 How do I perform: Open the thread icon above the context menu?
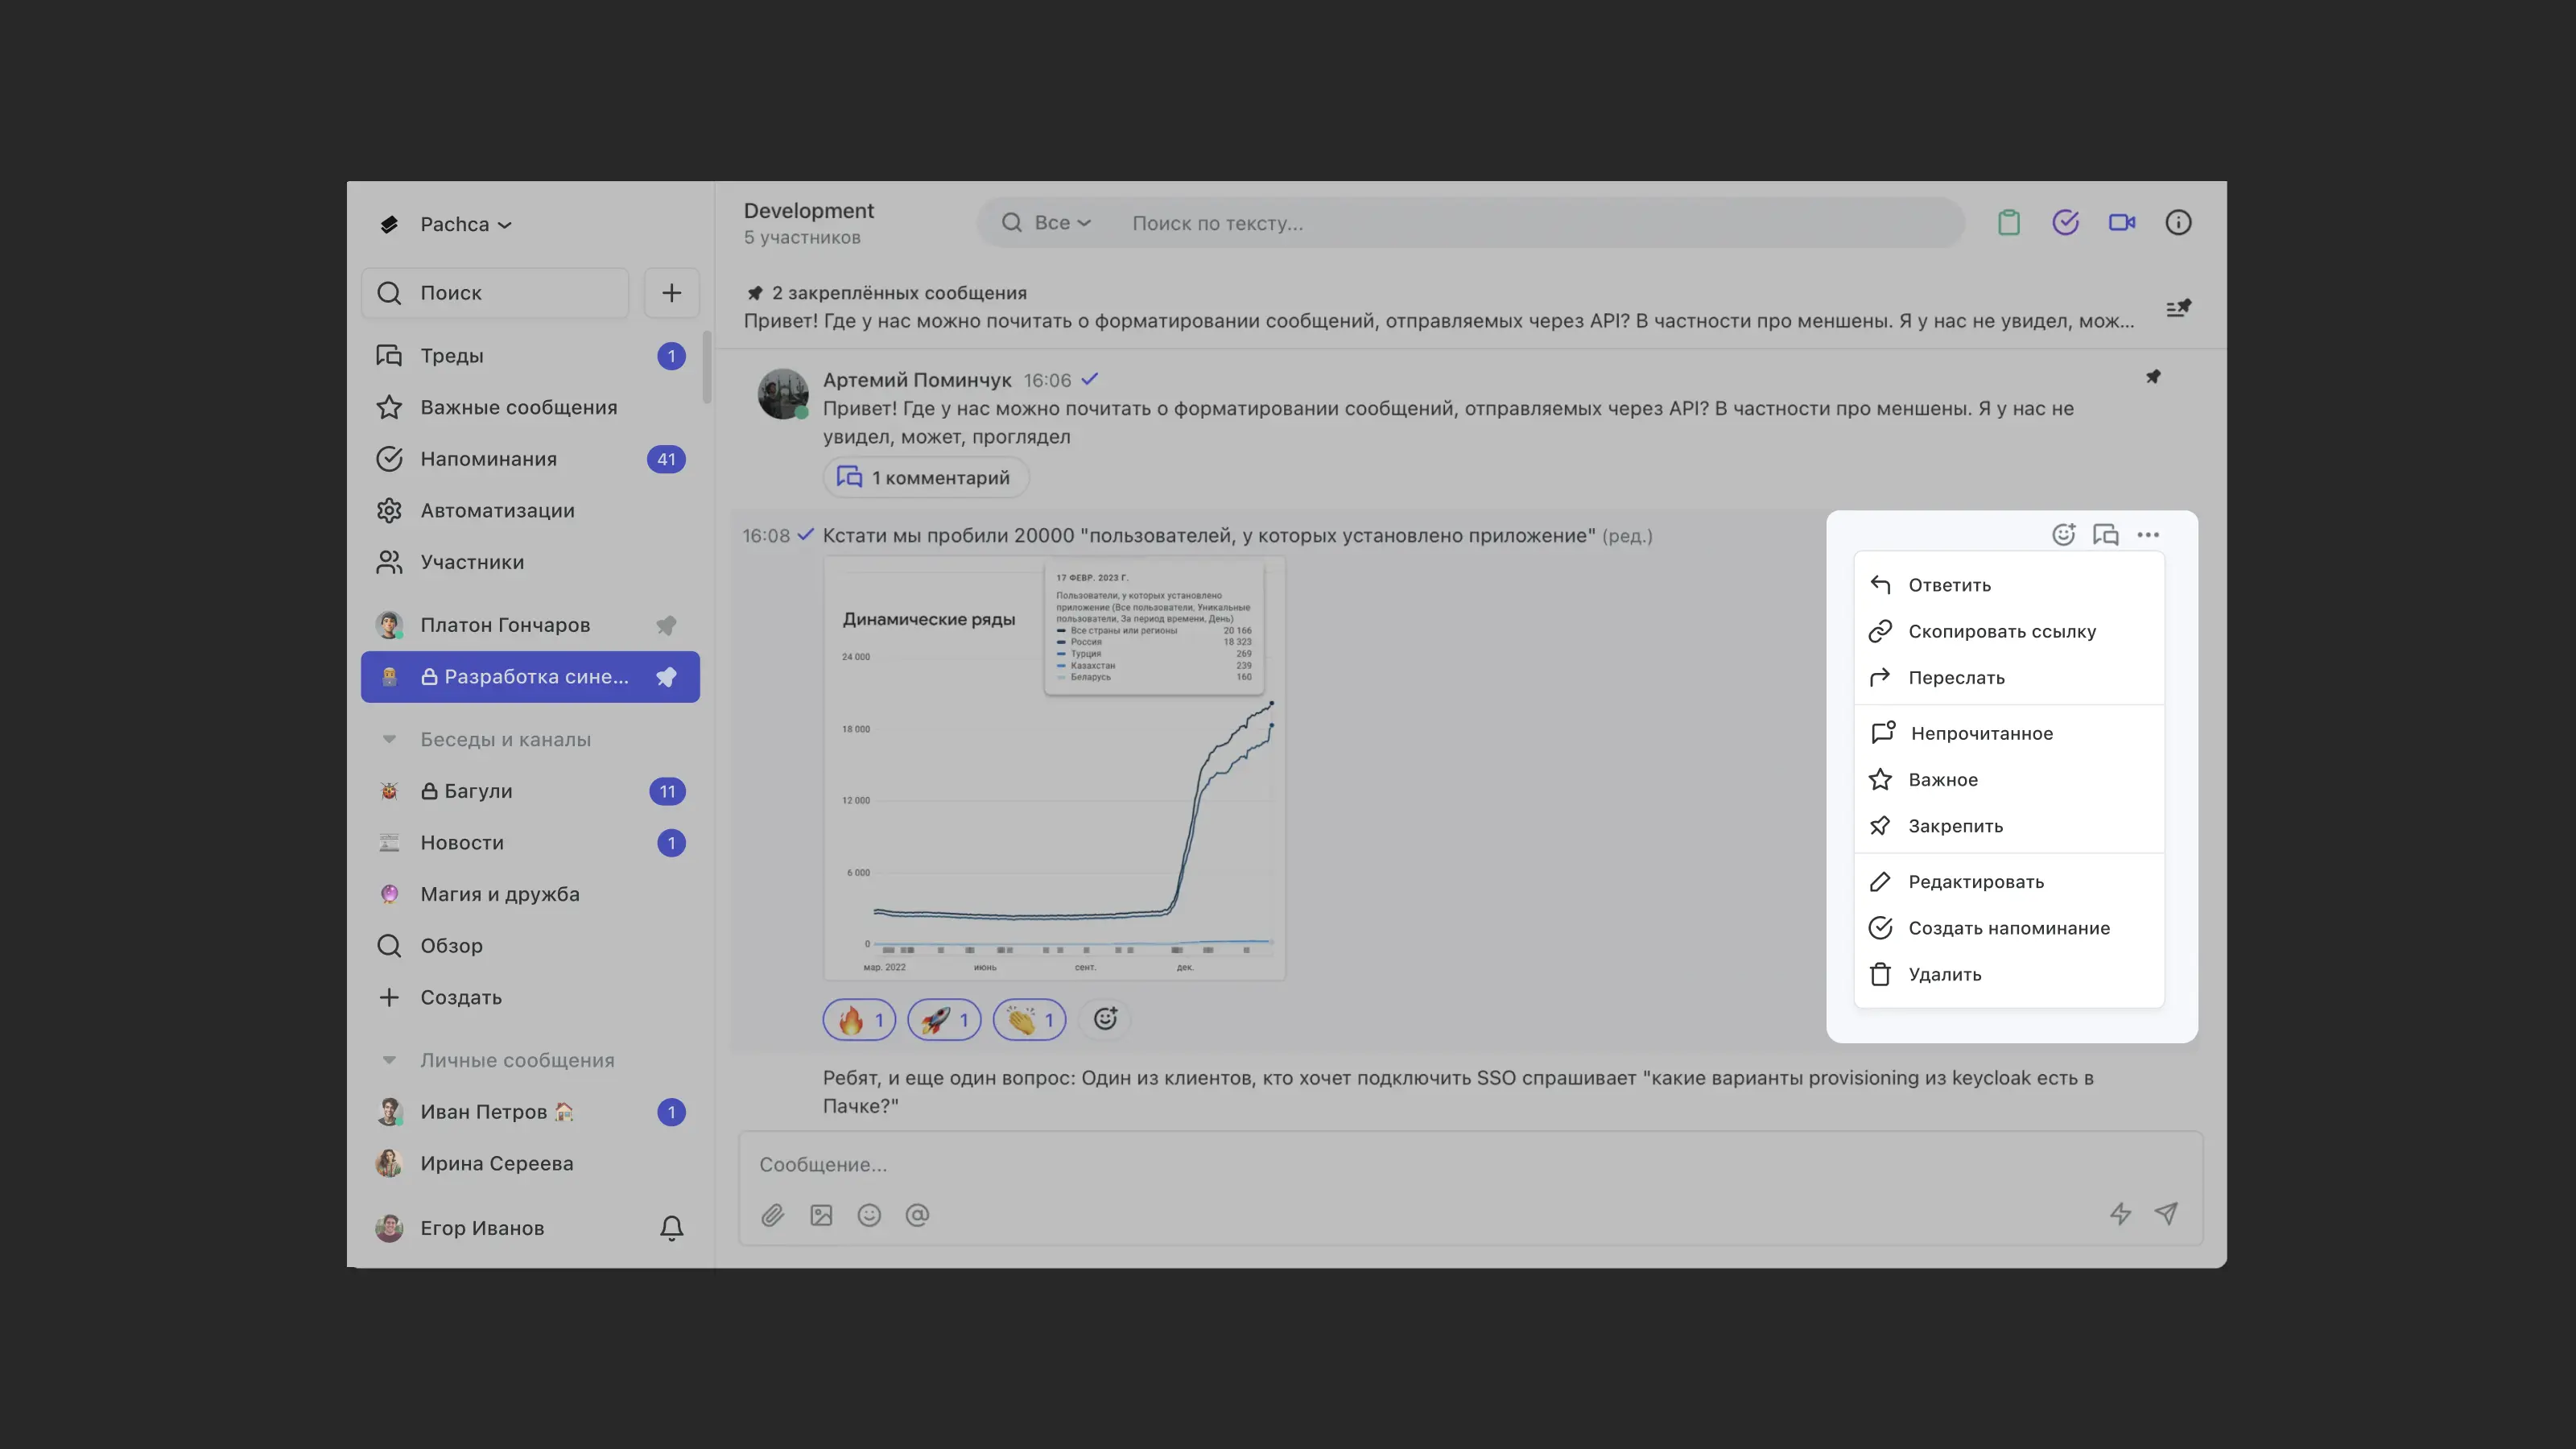tap(2105, 535)
